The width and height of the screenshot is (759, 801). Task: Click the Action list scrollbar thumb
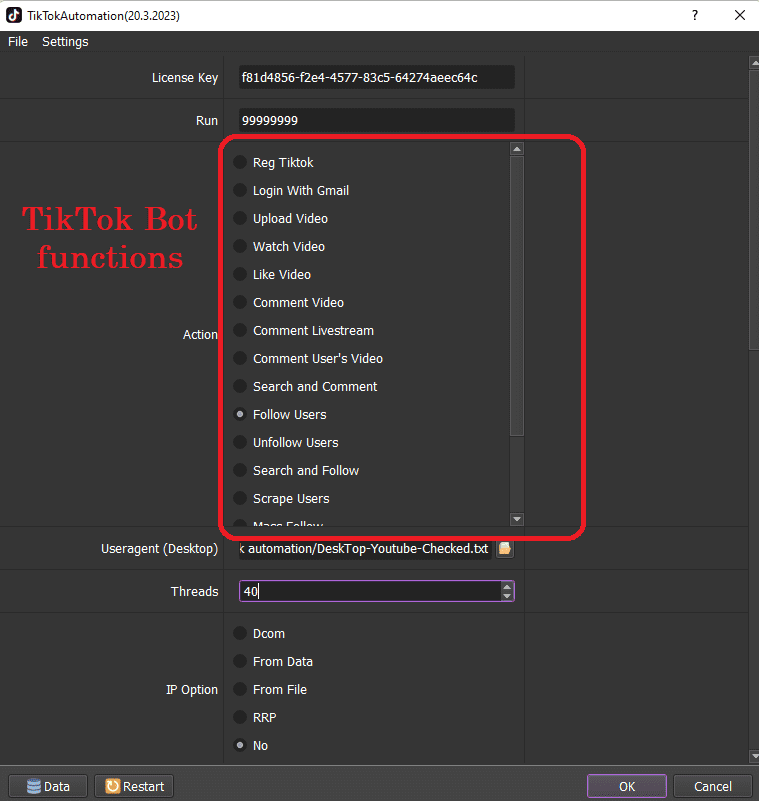click(x=517, y=296)
